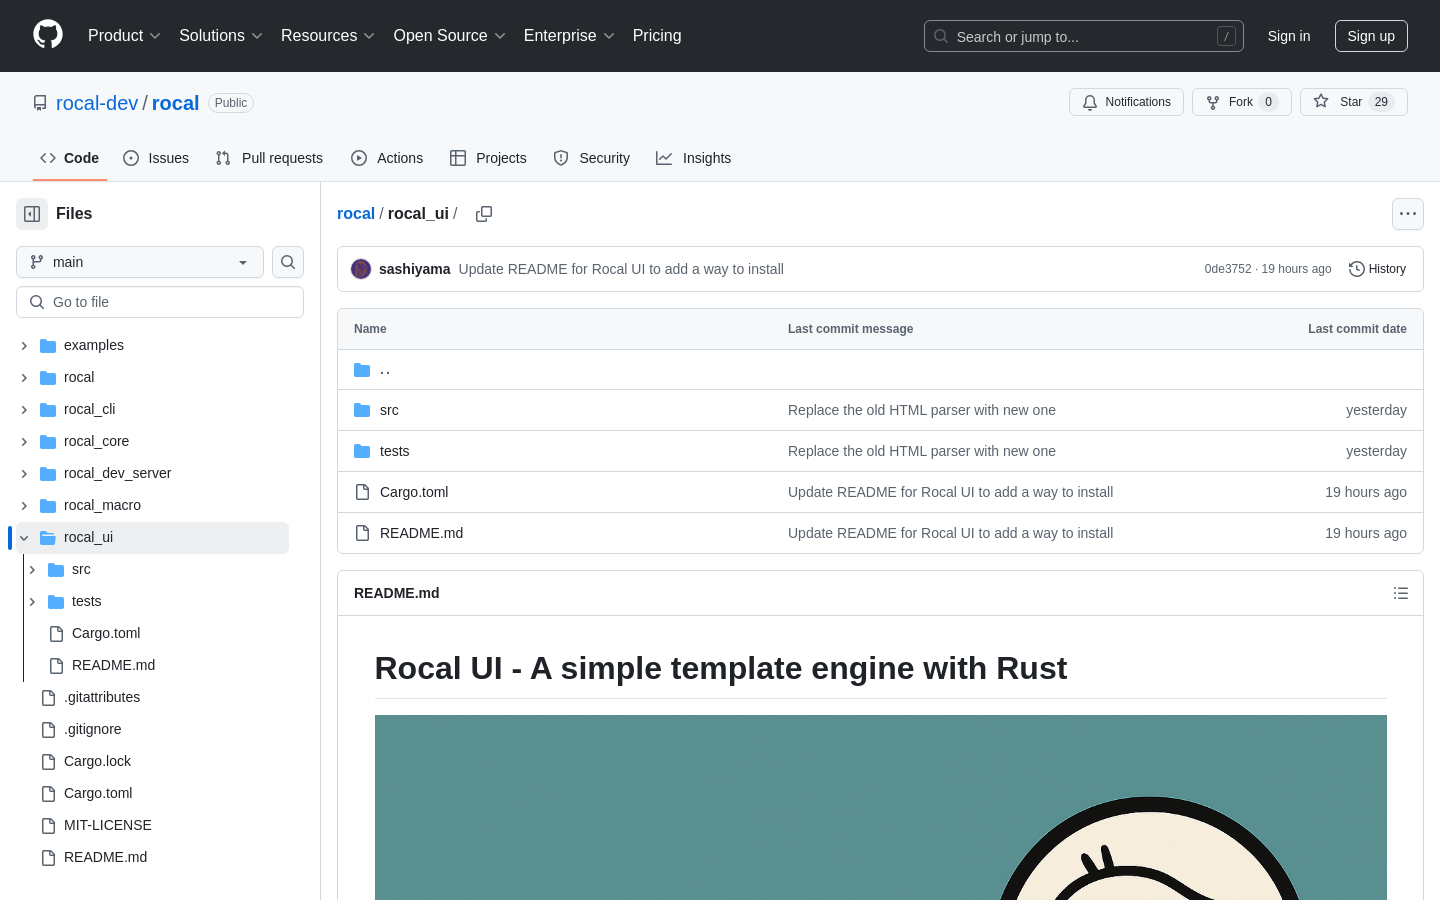Open commit hash 0de3752
Image resolution: width=1440 pixels, height=900 pixels.
pos(1228,269)
